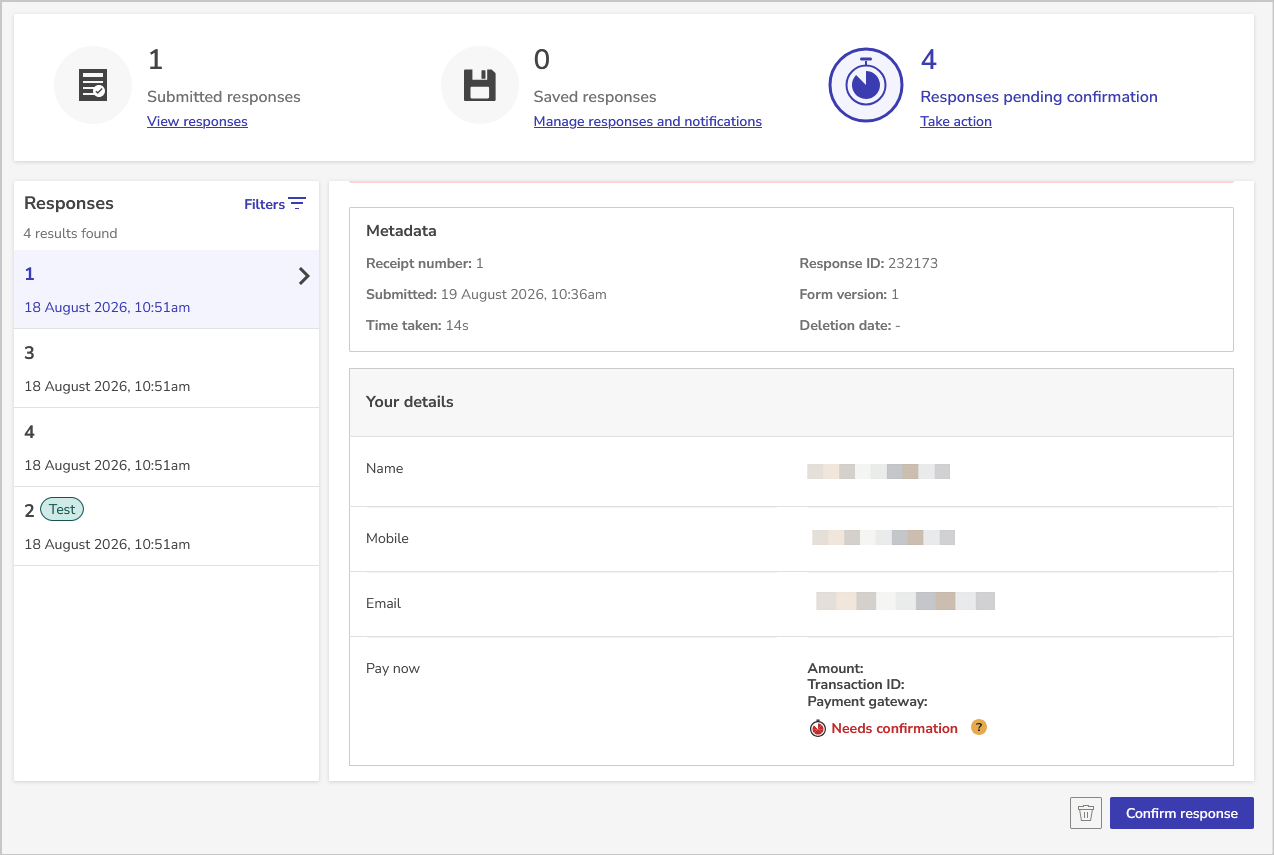This screenshot has width=1274, height=855.
Task: Click the Mobile field label
Action: click(387, 538)
